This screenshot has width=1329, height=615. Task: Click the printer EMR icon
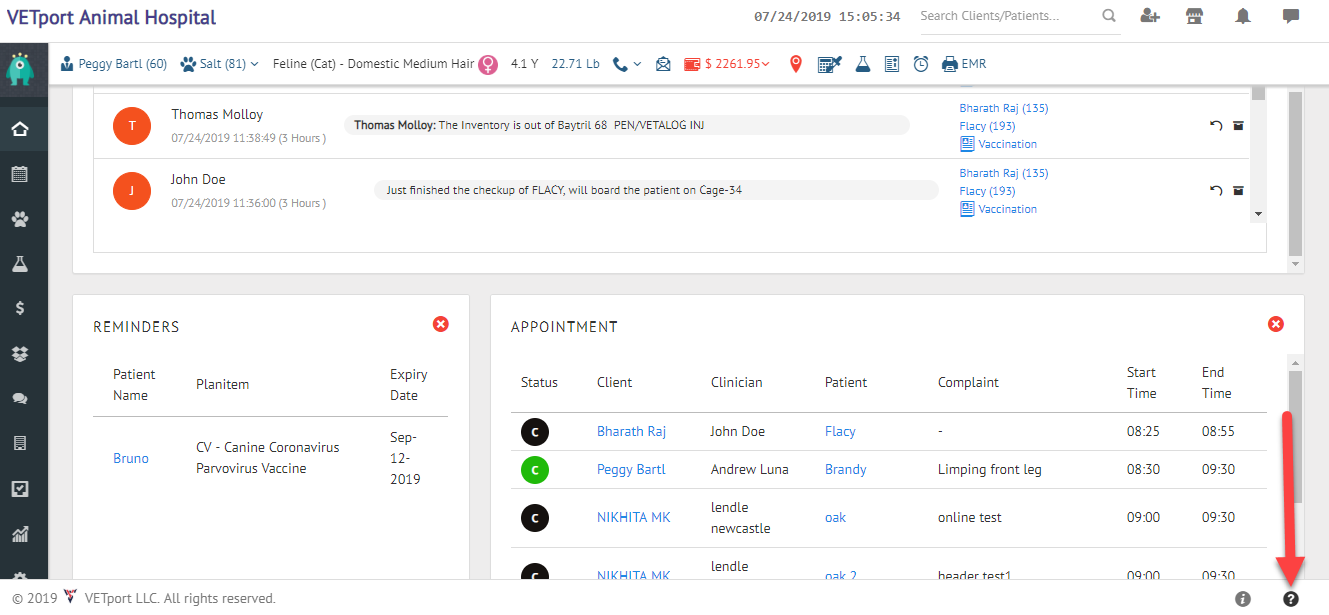[x=949, y=64]
